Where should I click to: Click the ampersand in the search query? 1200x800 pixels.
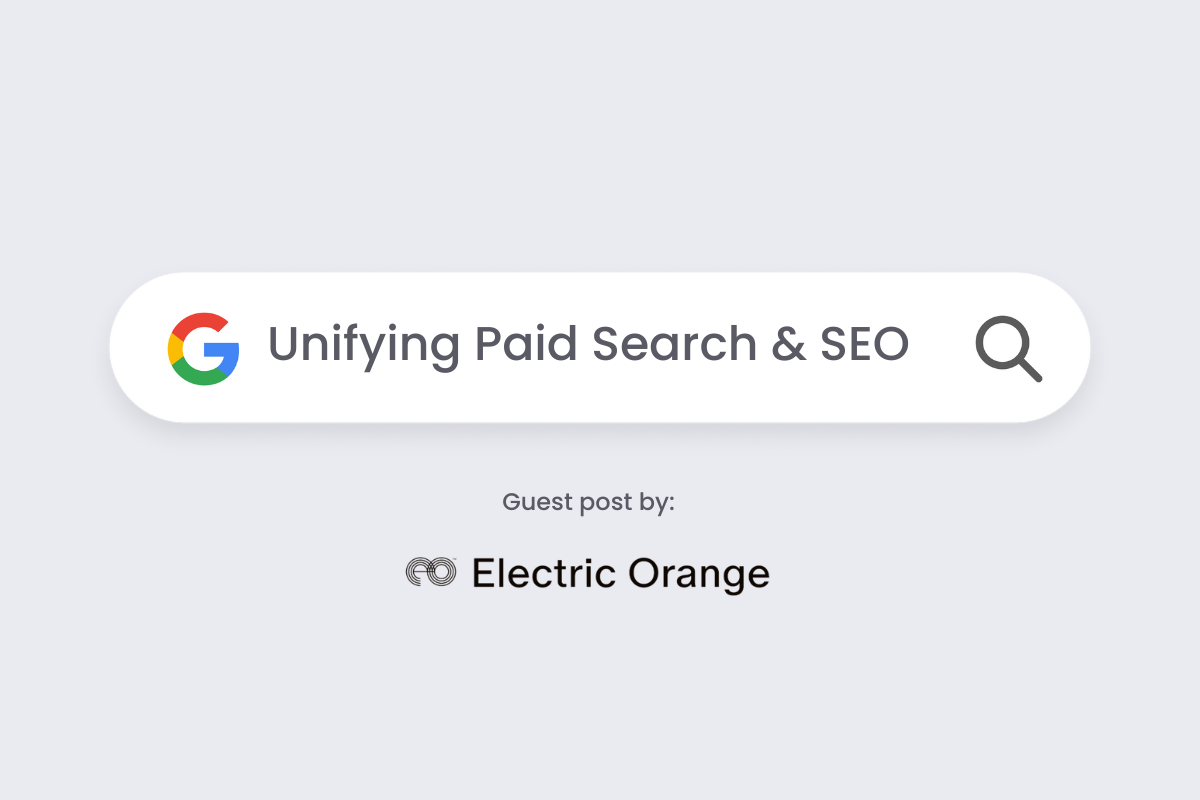[x=788, y=344]
